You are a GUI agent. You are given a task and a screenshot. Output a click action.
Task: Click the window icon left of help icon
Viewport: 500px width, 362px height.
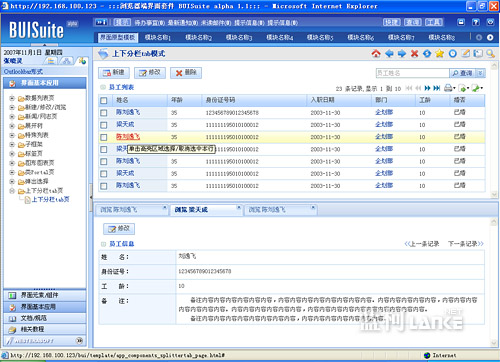tap(461, 22)
